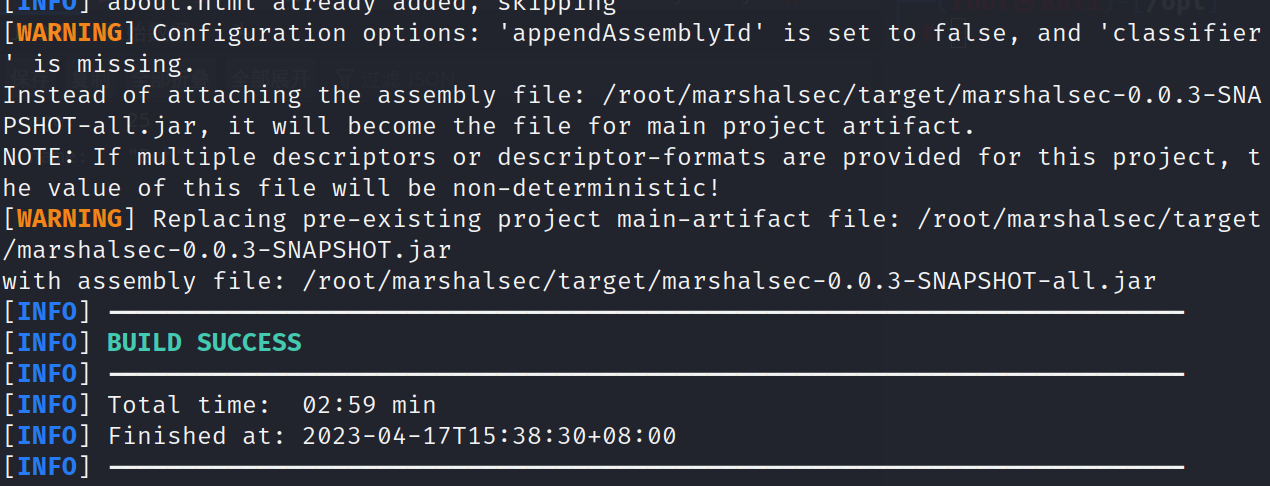Click the jar path after 'with assembly file:'
The width and height of the screenshot is (1270, 486).
(x=728, y=281)
